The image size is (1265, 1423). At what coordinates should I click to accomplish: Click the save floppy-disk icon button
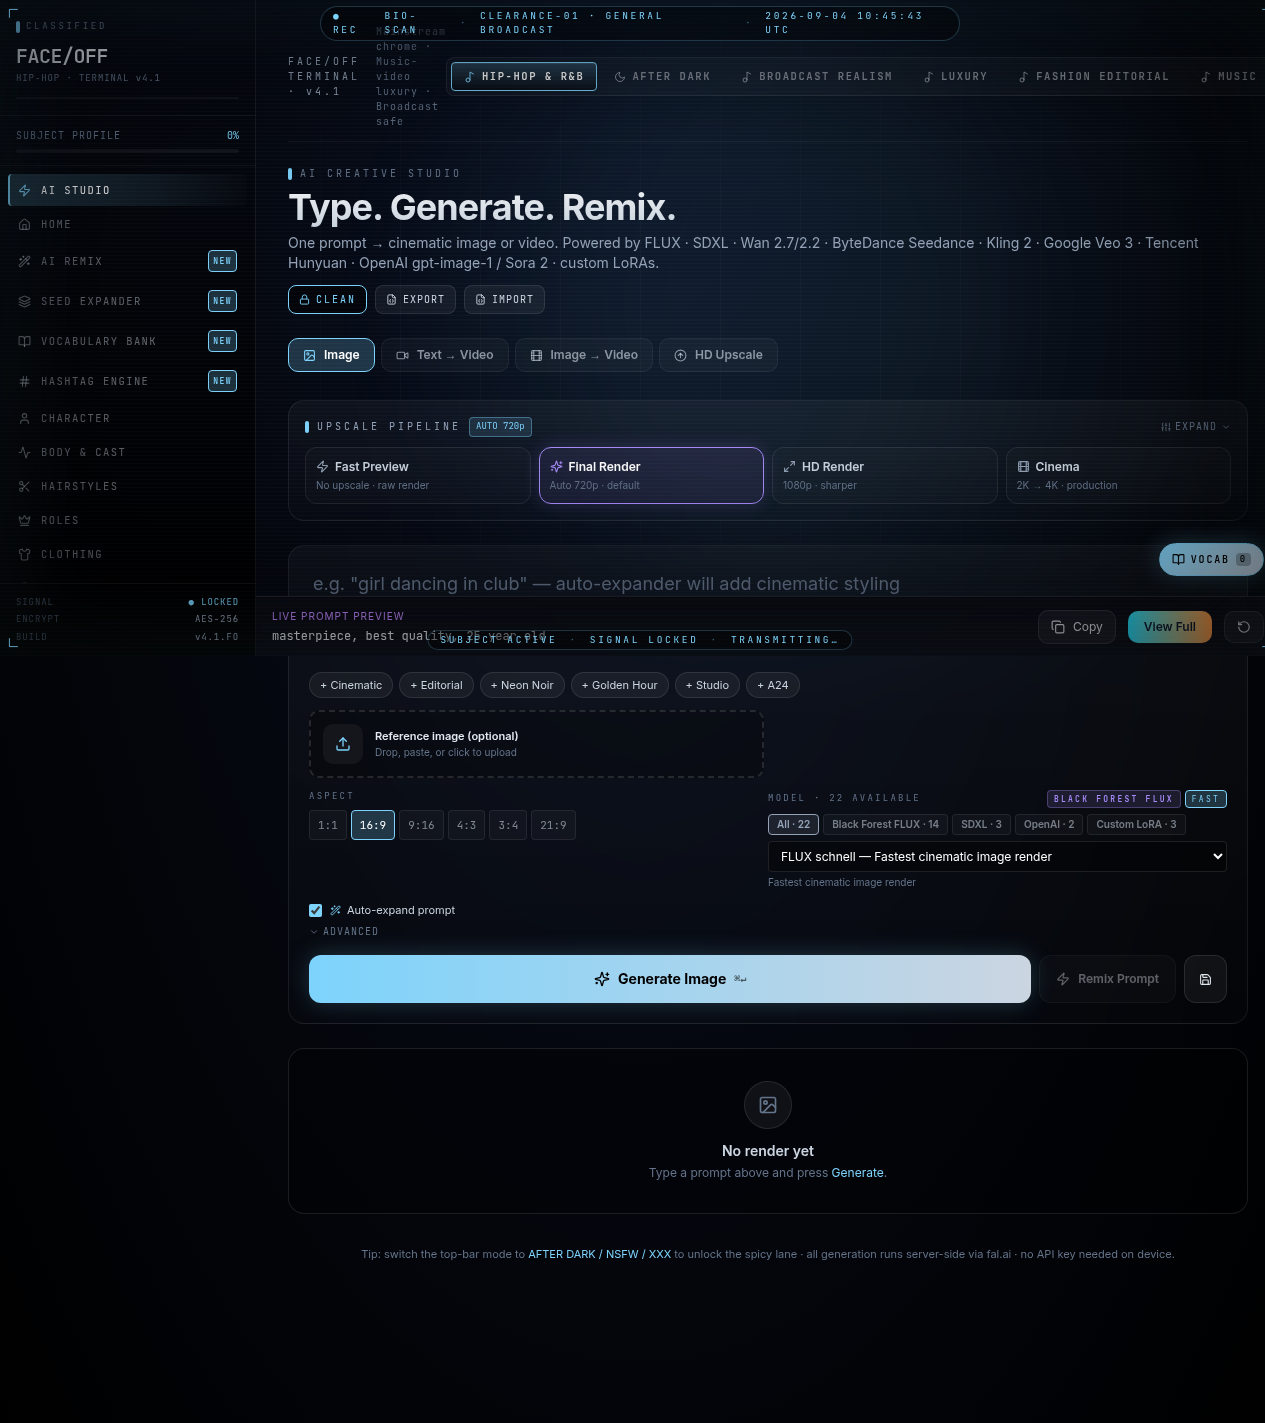point(1205,979)
